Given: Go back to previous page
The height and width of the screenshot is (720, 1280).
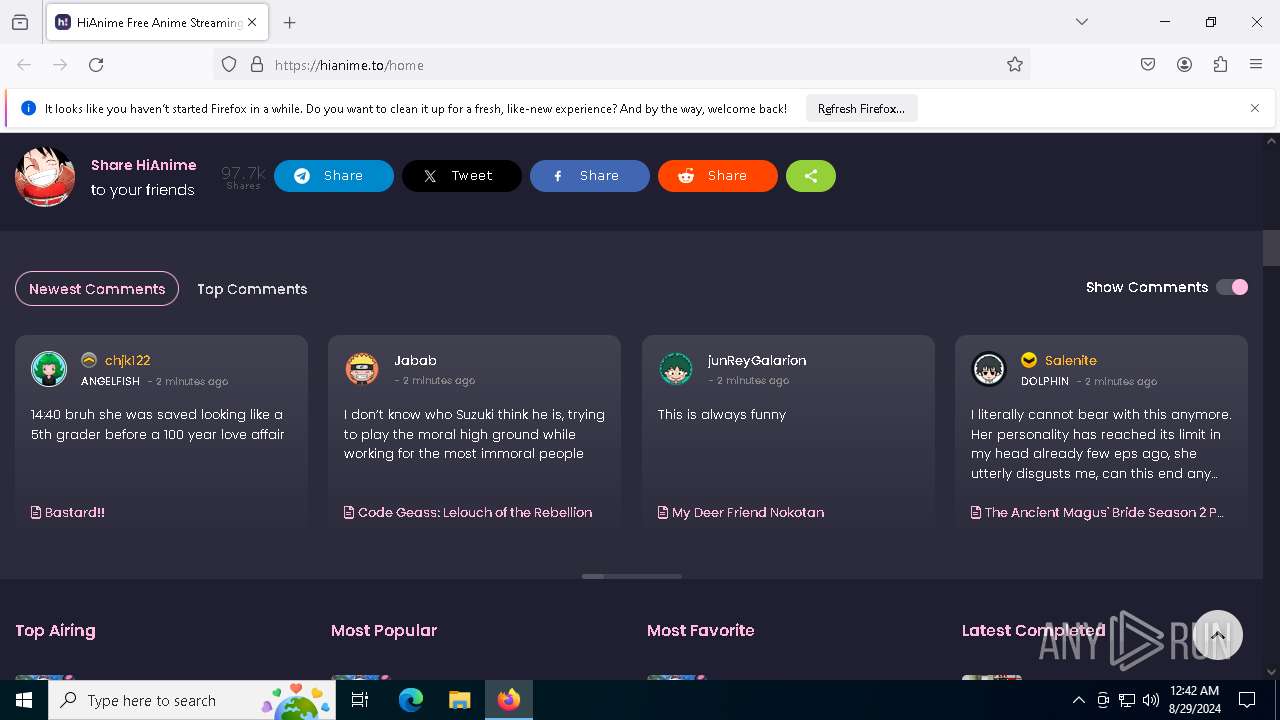Looking at the screenshot, I should pyautogui.click(x=24, y=65).
